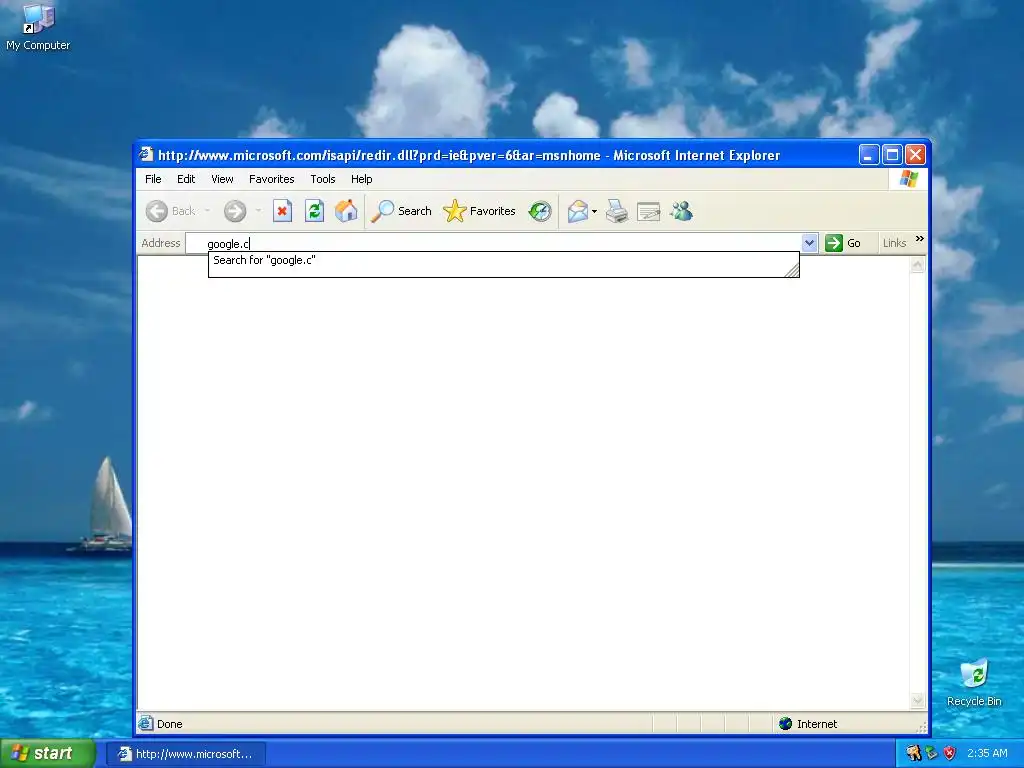Open the Start menu
The width and height of the screenshot is (1024, 768).
click(47, 753)
